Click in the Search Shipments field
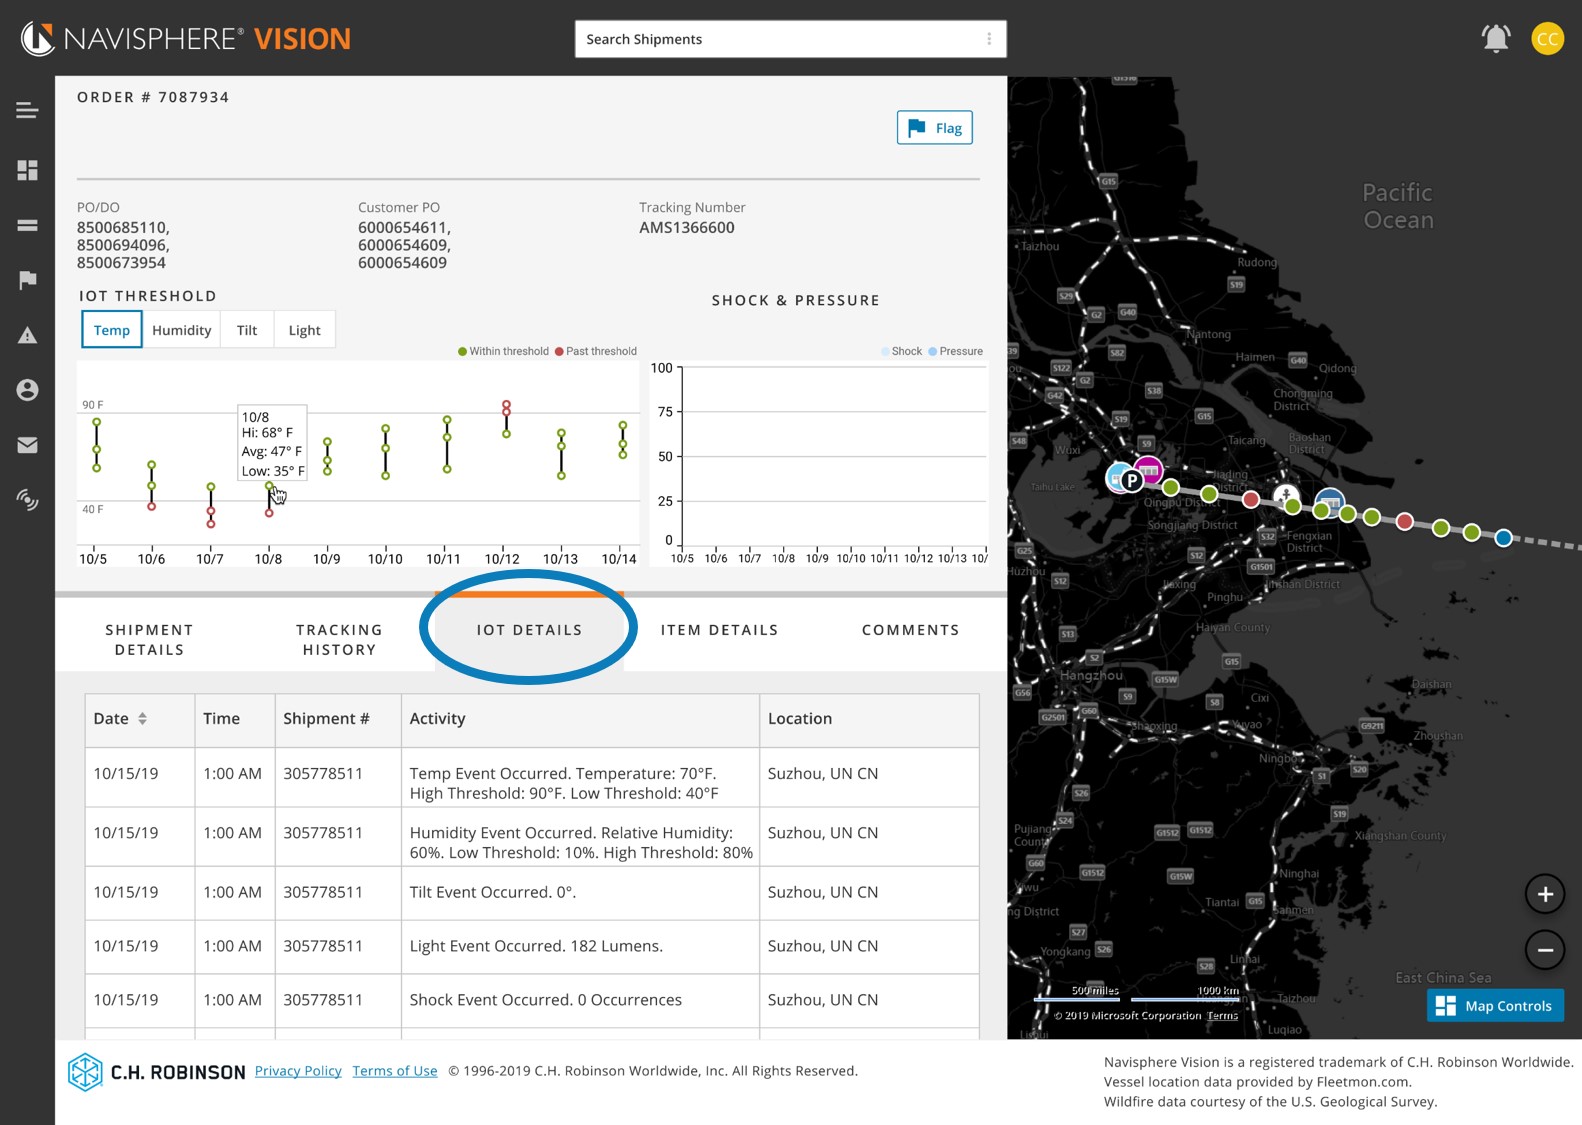This screenshot has width=1582, height=1125. 775,39
